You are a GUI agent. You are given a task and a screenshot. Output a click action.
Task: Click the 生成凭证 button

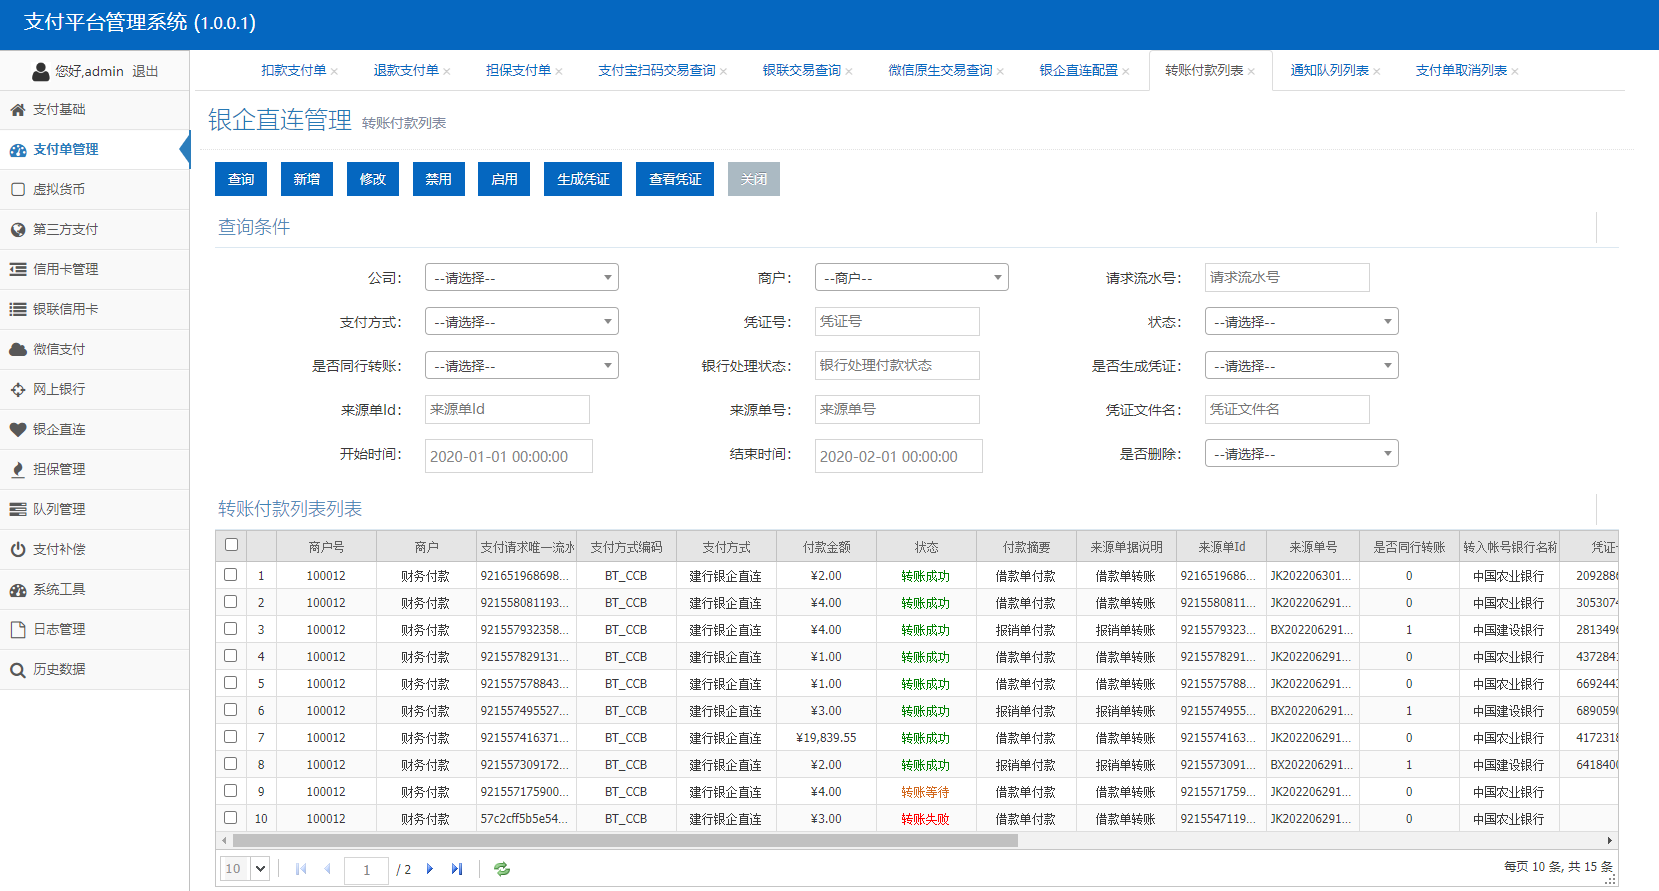coord(583,179)
